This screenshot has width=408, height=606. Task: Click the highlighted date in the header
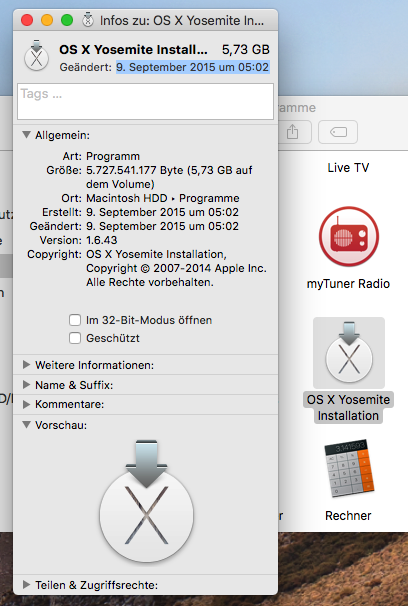193,67
